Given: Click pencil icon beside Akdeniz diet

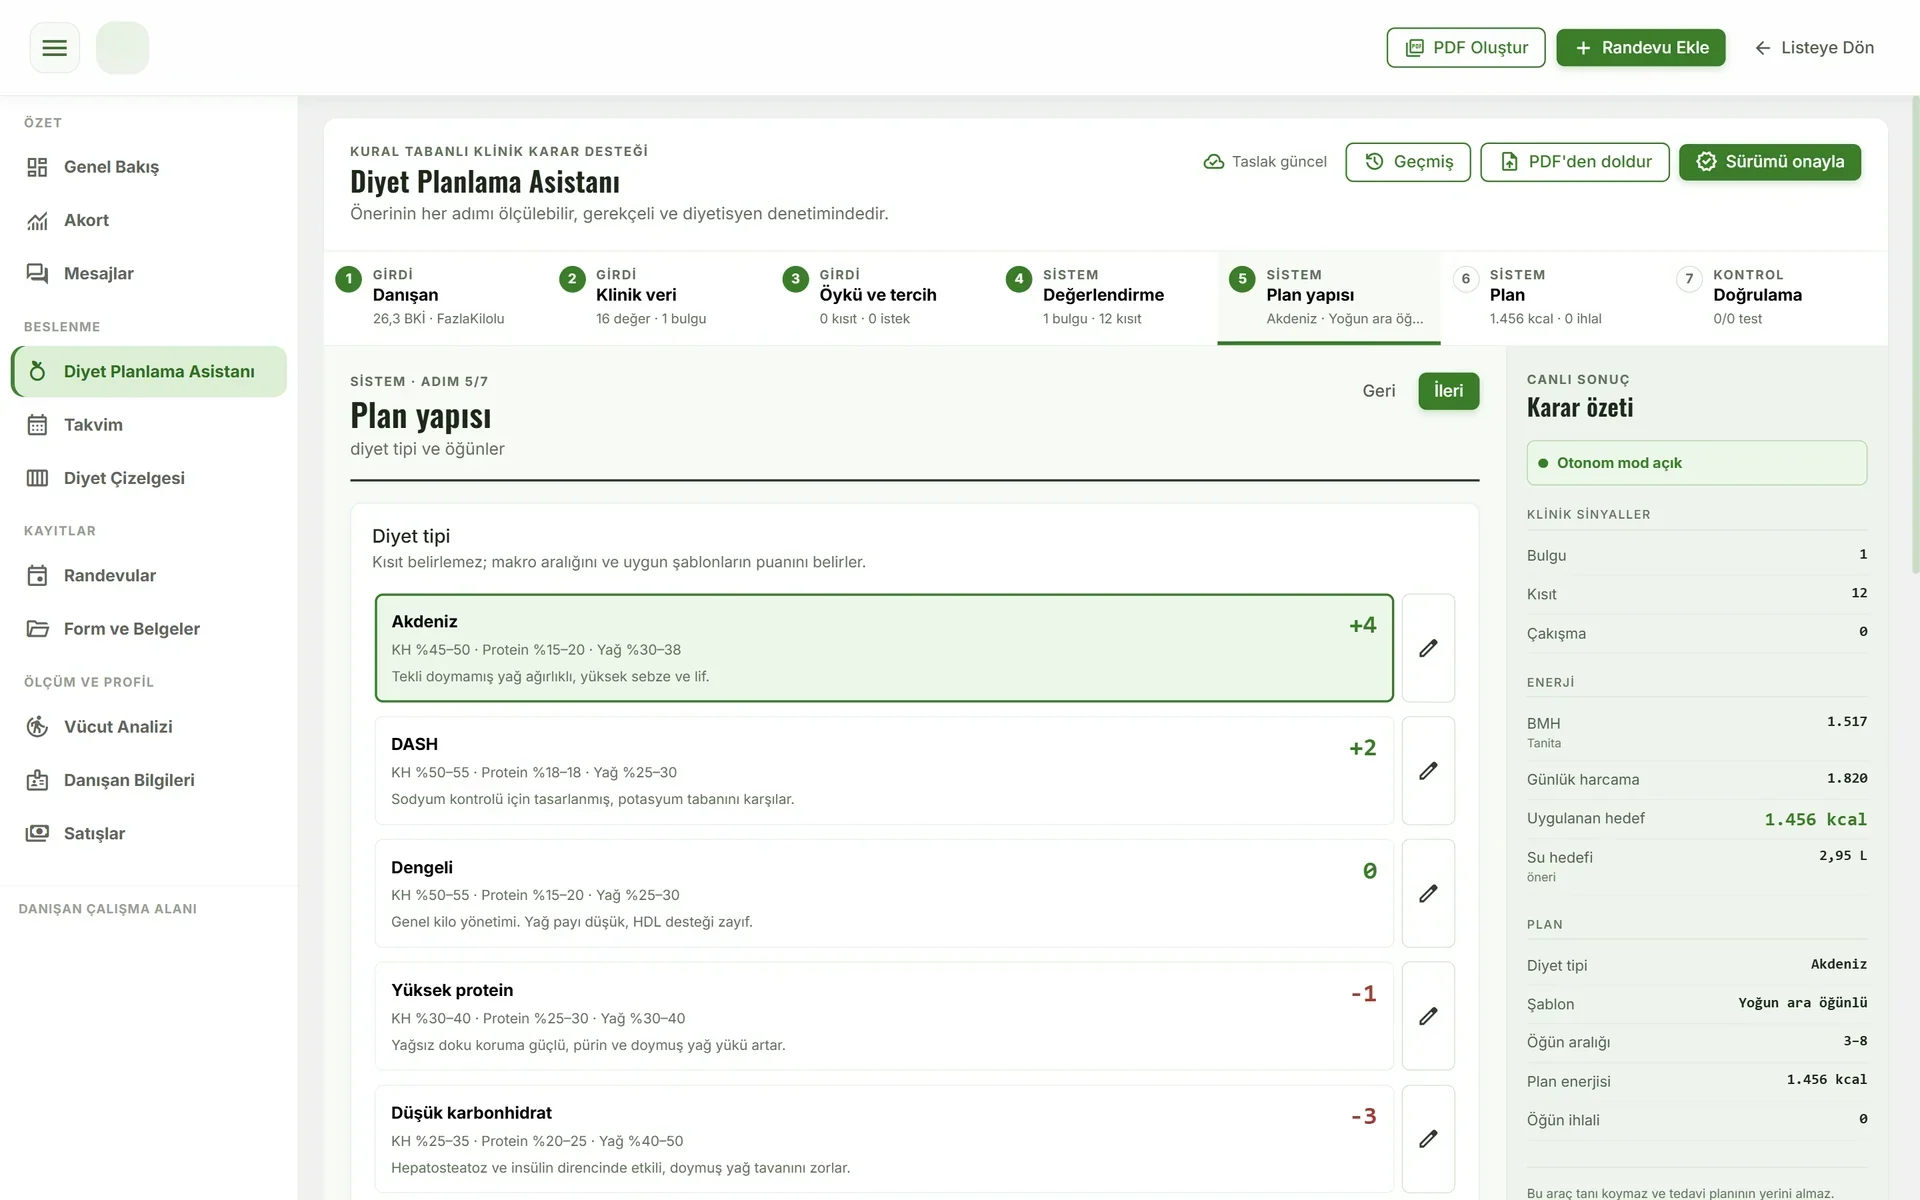Looking at the screenshot, I should 1428,648.
